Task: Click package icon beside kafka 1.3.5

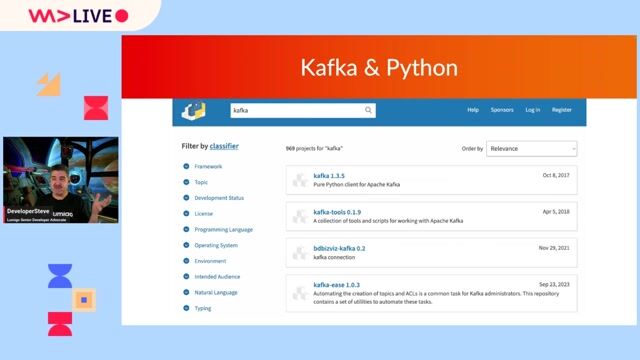Action: (x=300, y=180)
